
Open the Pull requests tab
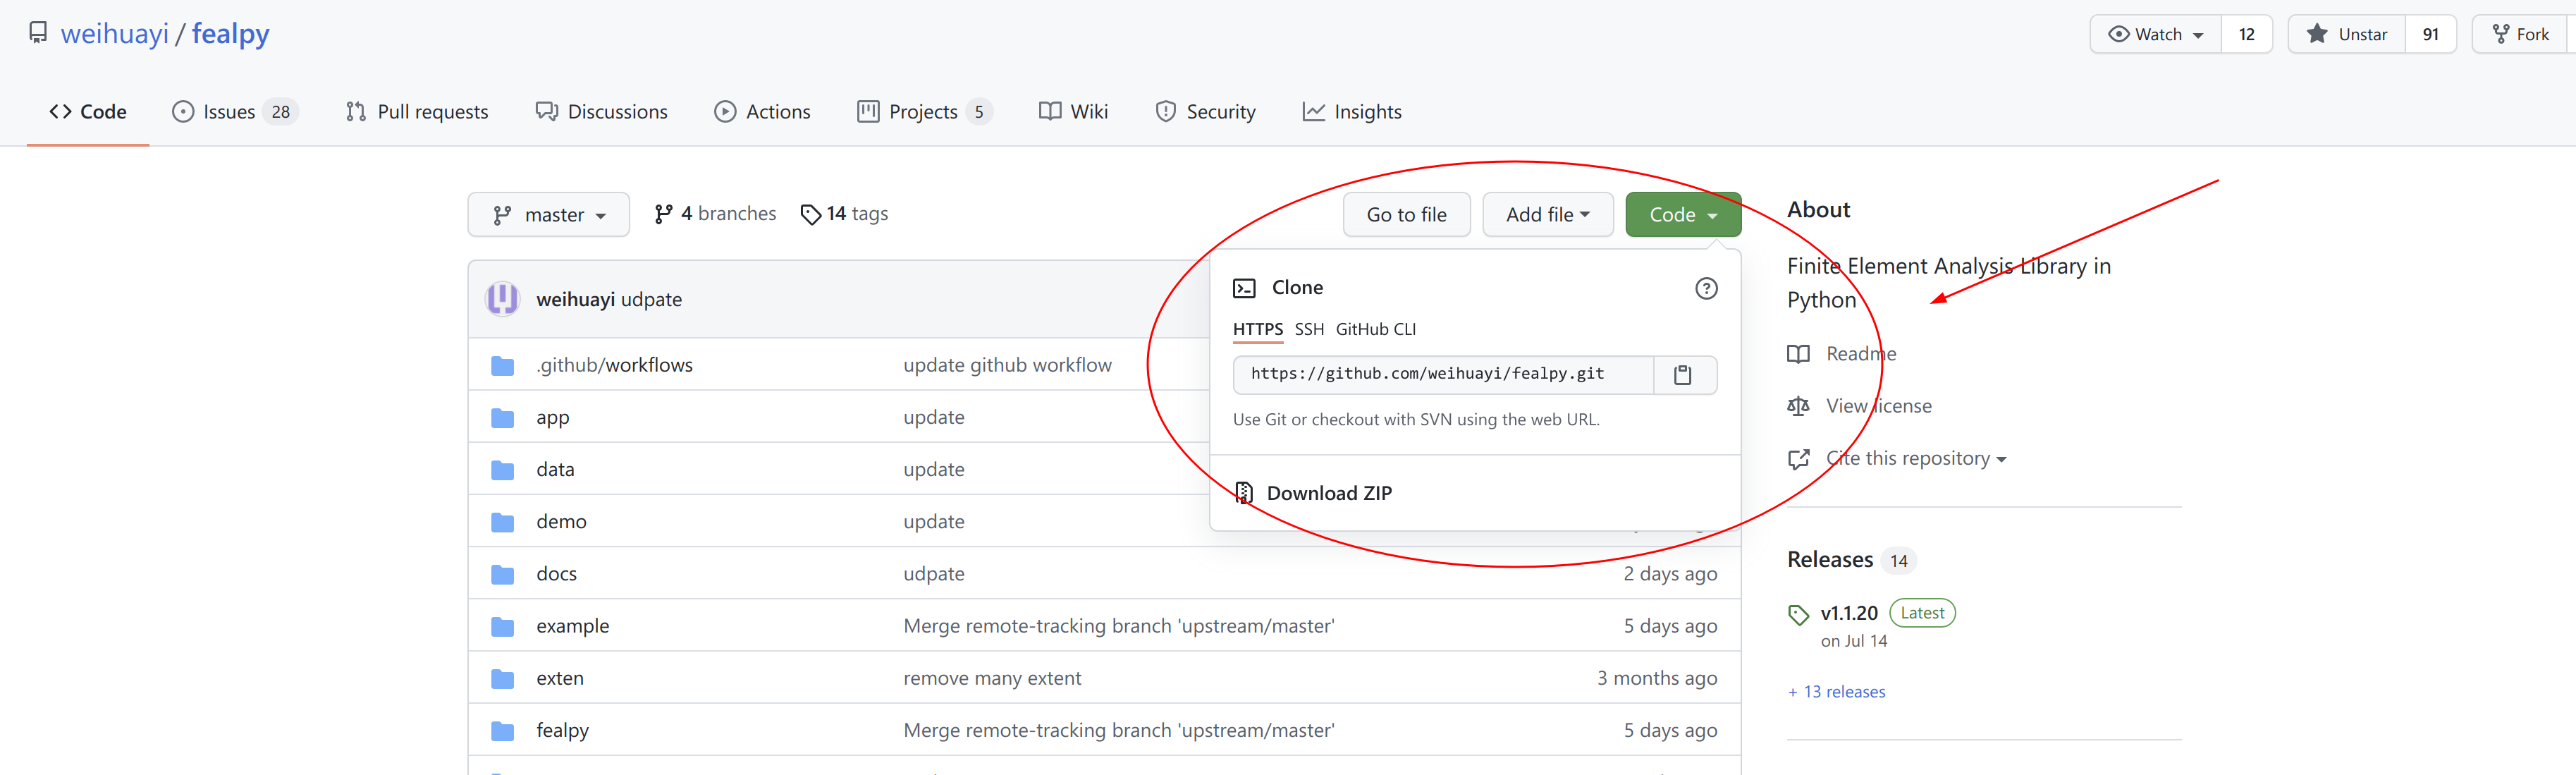(x=417, y=111)
